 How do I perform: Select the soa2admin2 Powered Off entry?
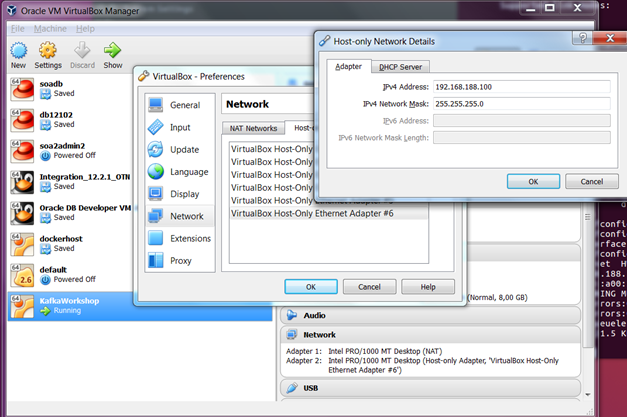(x=70, y=151)
